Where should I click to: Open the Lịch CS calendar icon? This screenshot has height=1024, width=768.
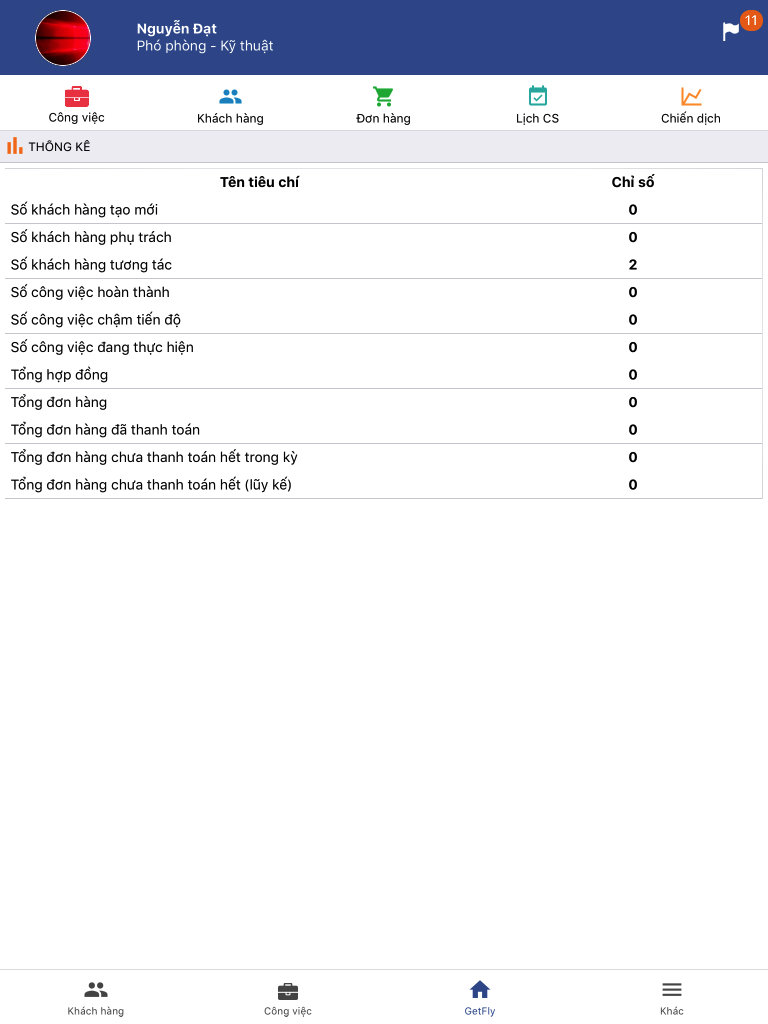tap(537, 96)
